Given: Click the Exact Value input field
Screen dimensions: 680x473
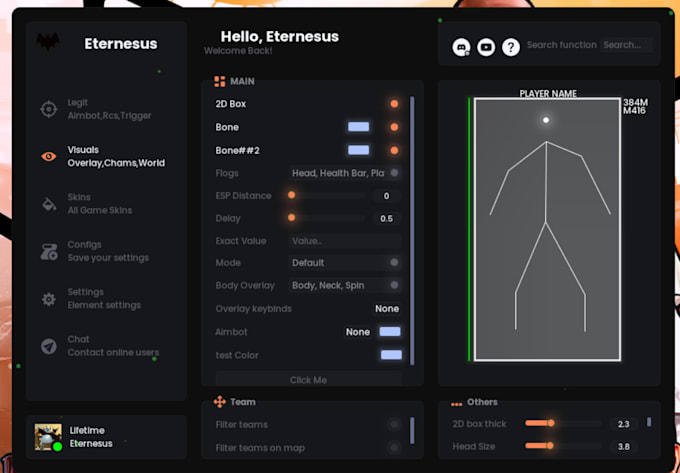Looking at the screenshot, I should click(x=345, y=241).
